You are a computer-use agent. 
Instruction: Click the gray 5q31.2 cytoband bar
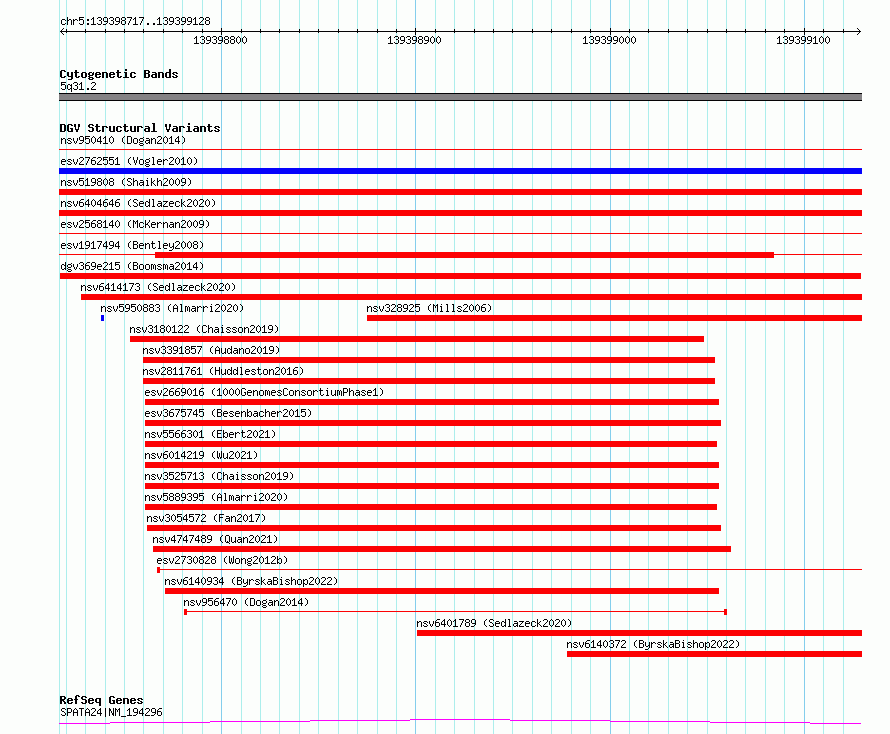point(460,97)
